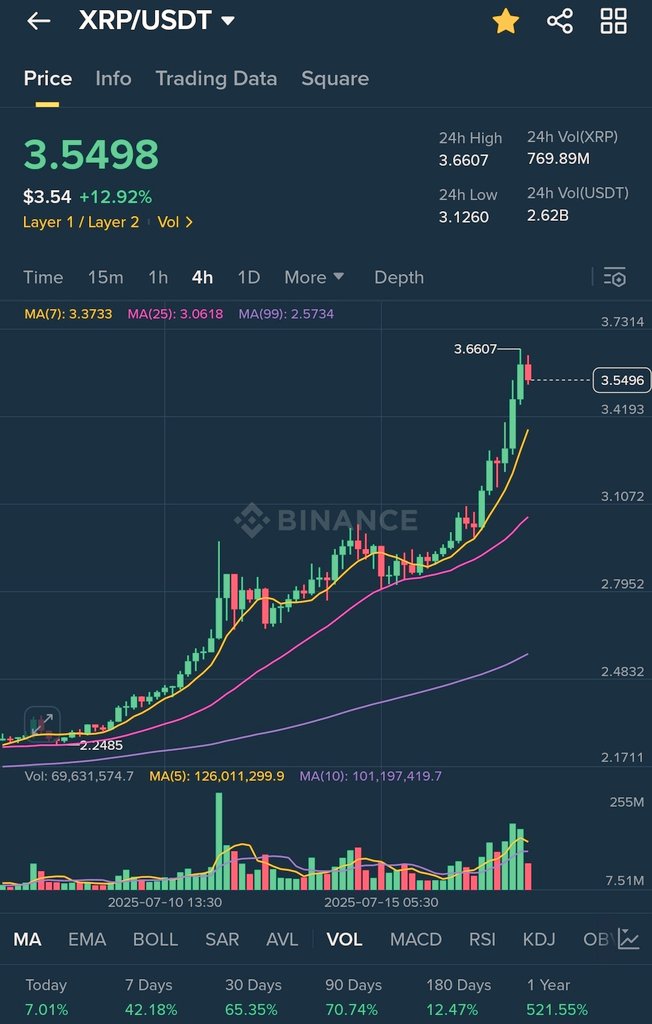Click the 2.2485 low marker on chart

[101, 745]
